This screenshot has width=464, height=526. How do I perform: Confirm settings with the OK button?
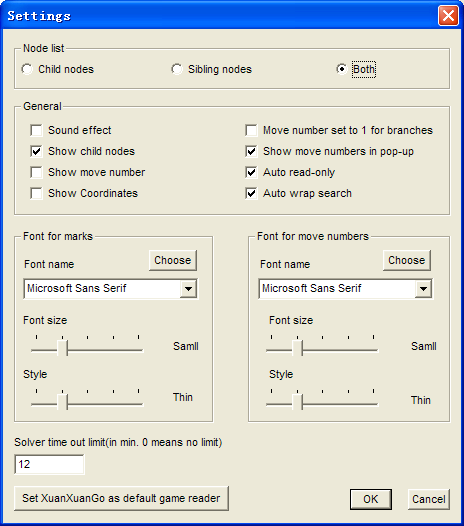pos(371,499)
